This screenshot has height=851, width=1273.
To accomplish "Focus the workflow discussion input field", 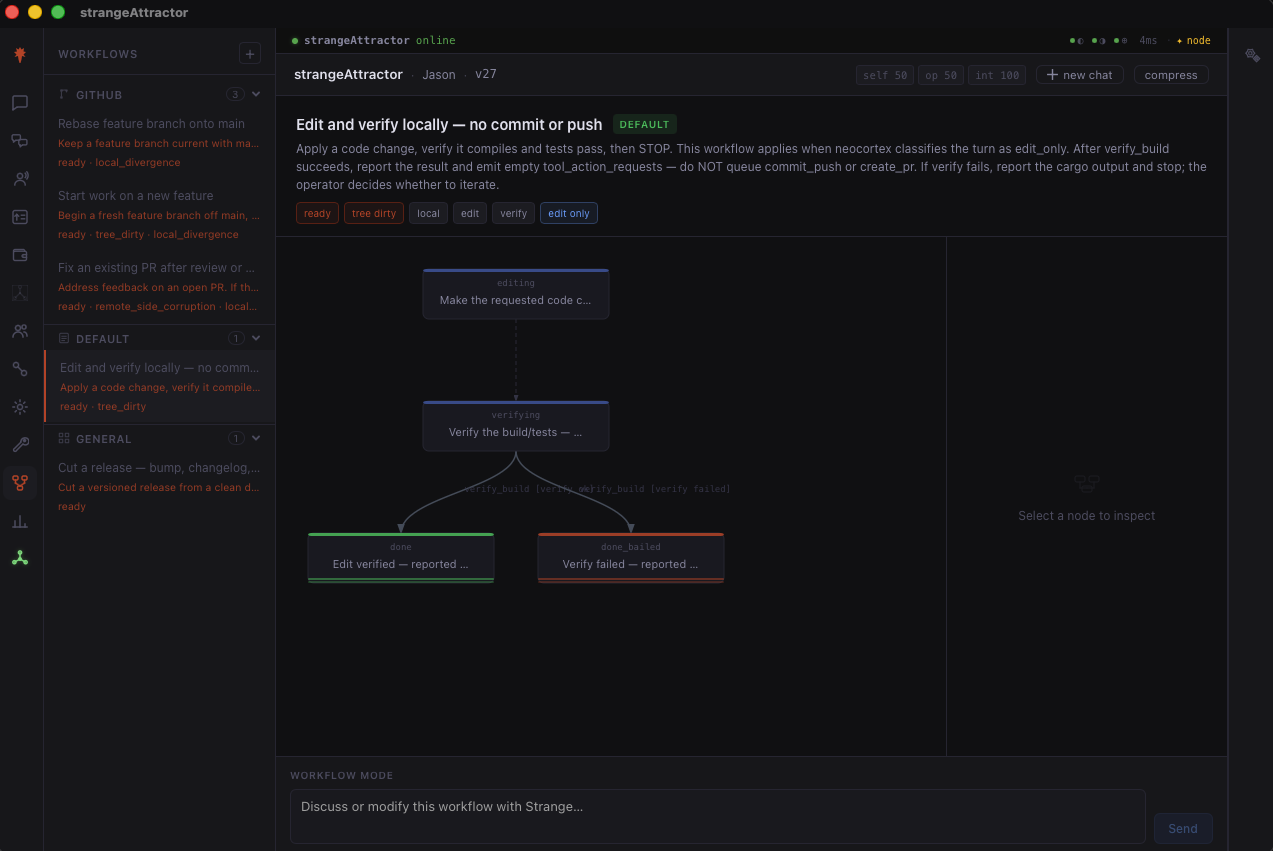I will click(x=718, y=816).
